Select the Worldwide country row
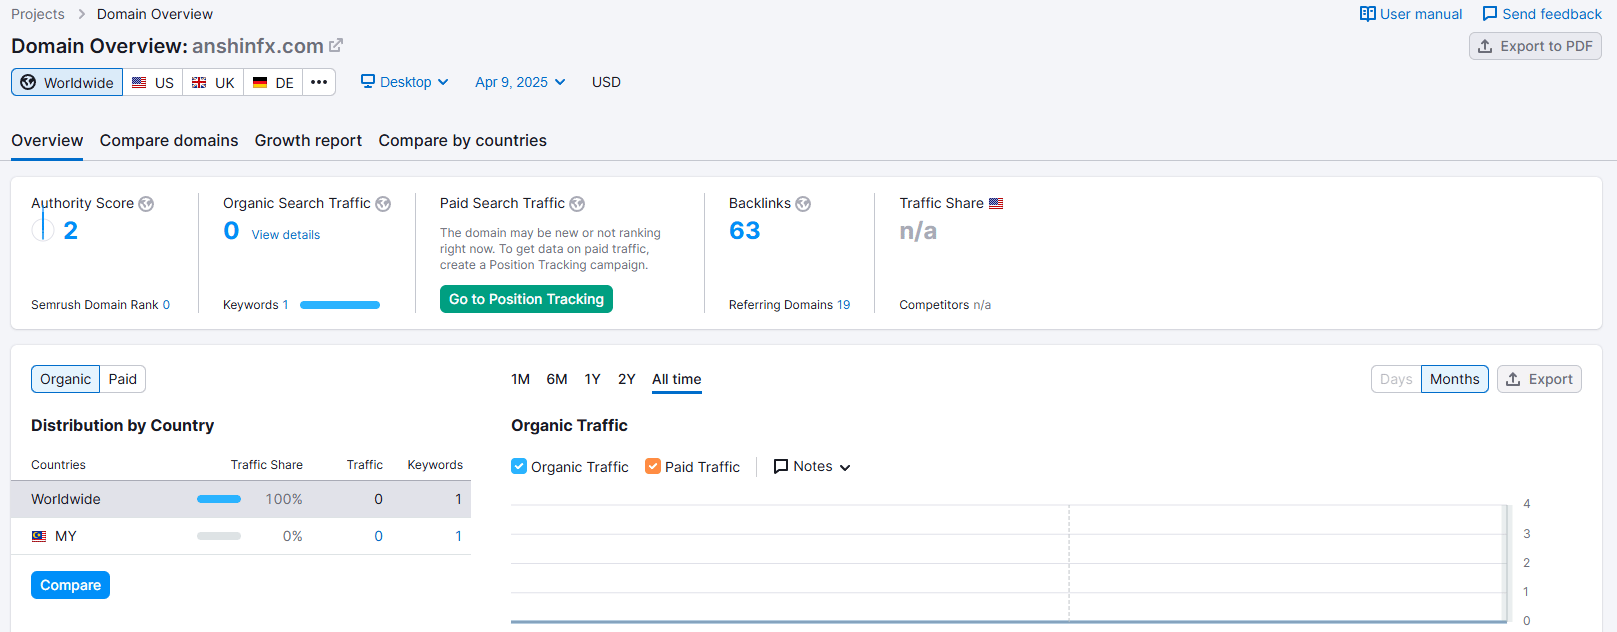Screen dimensions: 1617x632 coord(241,499)
